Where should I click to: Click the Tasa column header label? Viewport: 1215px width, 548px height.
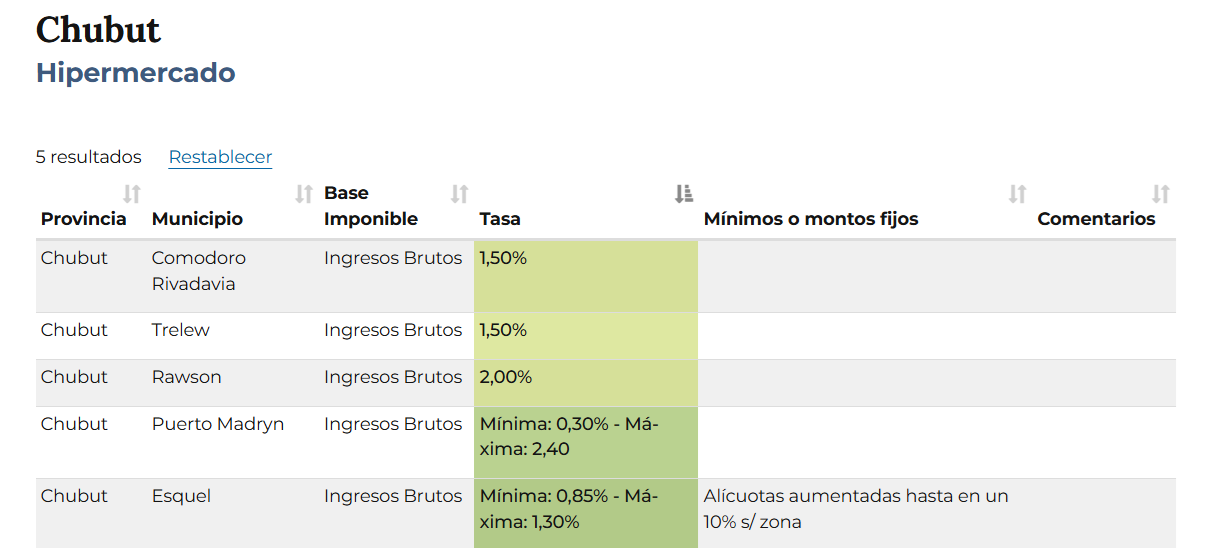click(x=500, y=219)
